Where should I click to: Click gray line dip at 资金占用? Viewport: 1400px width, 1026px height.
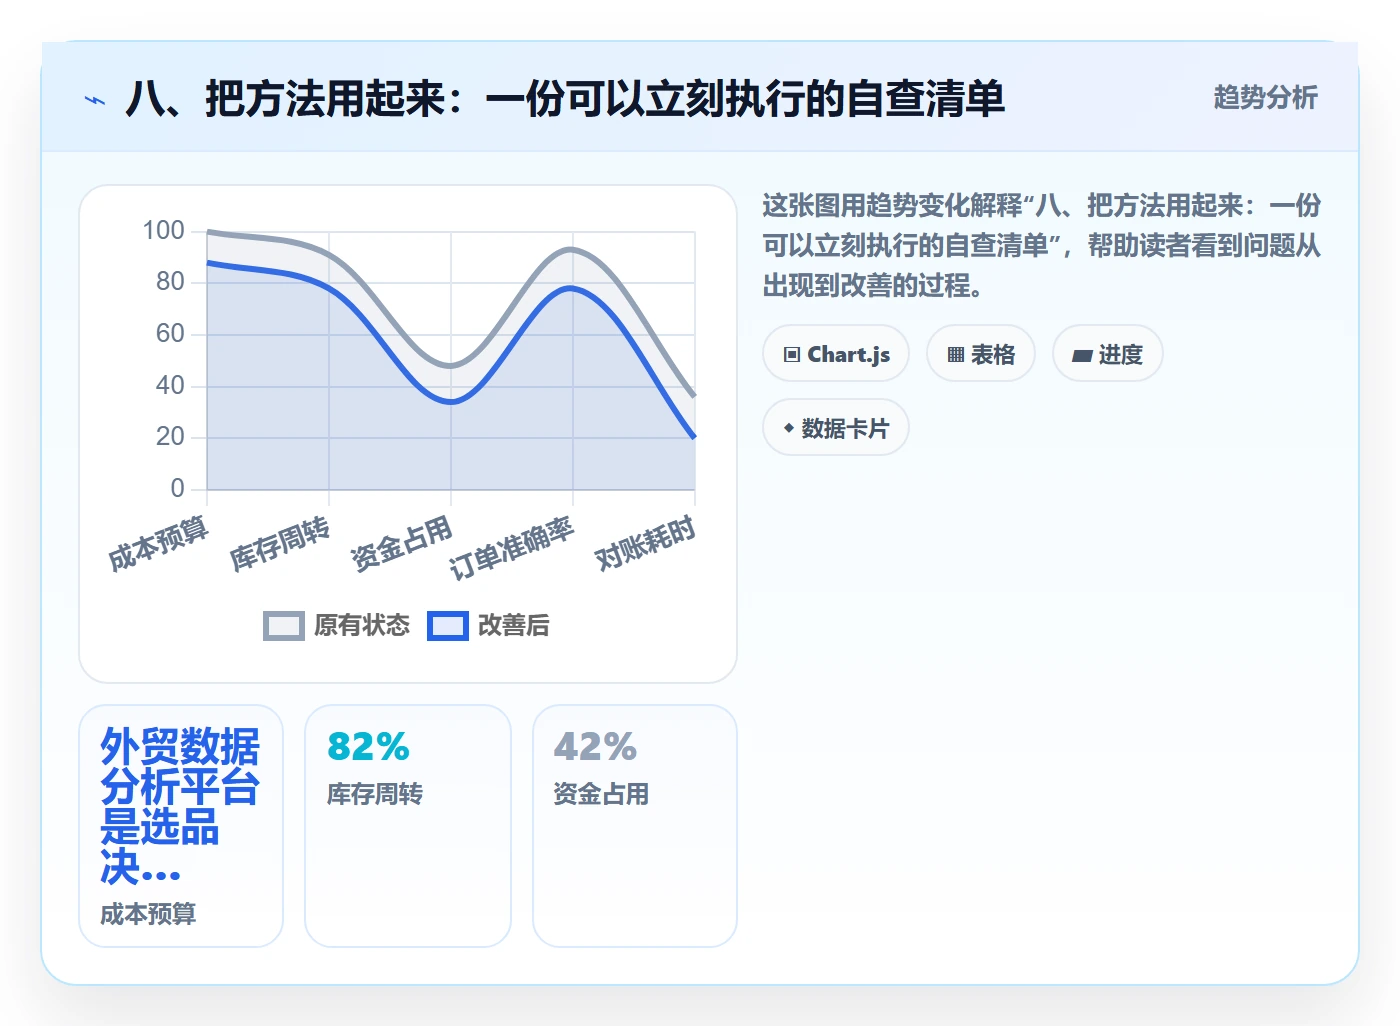coord(451,366)
